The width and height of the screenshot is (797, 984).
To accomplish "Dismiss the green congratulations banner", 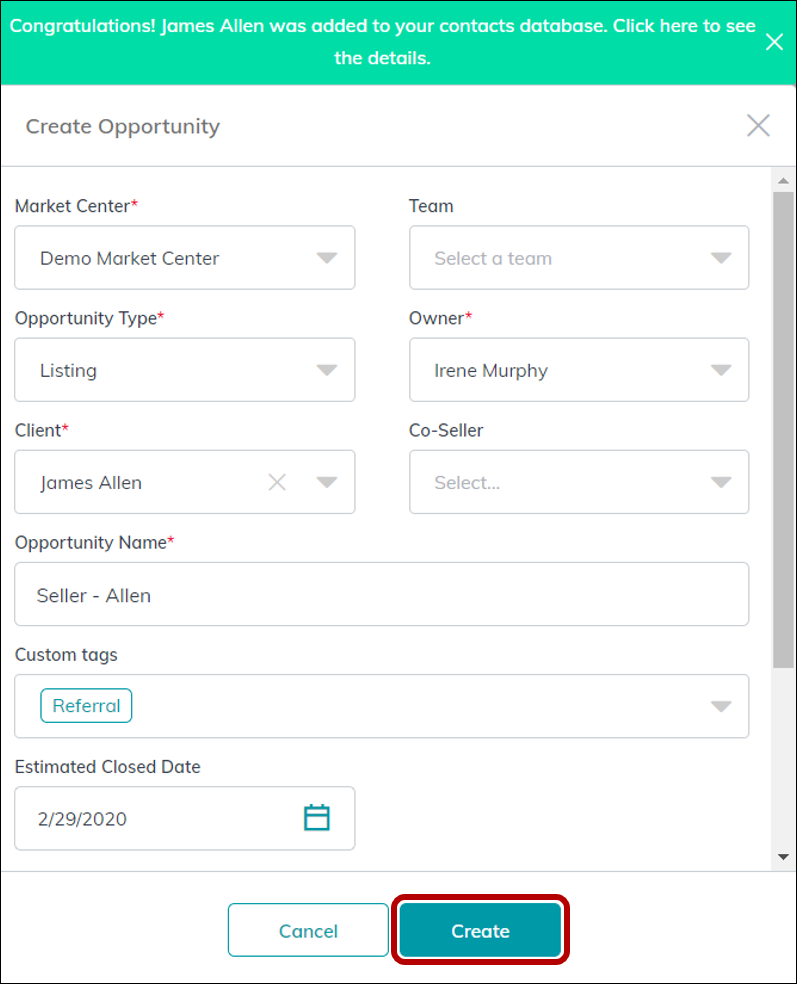I will pos(774,42).
